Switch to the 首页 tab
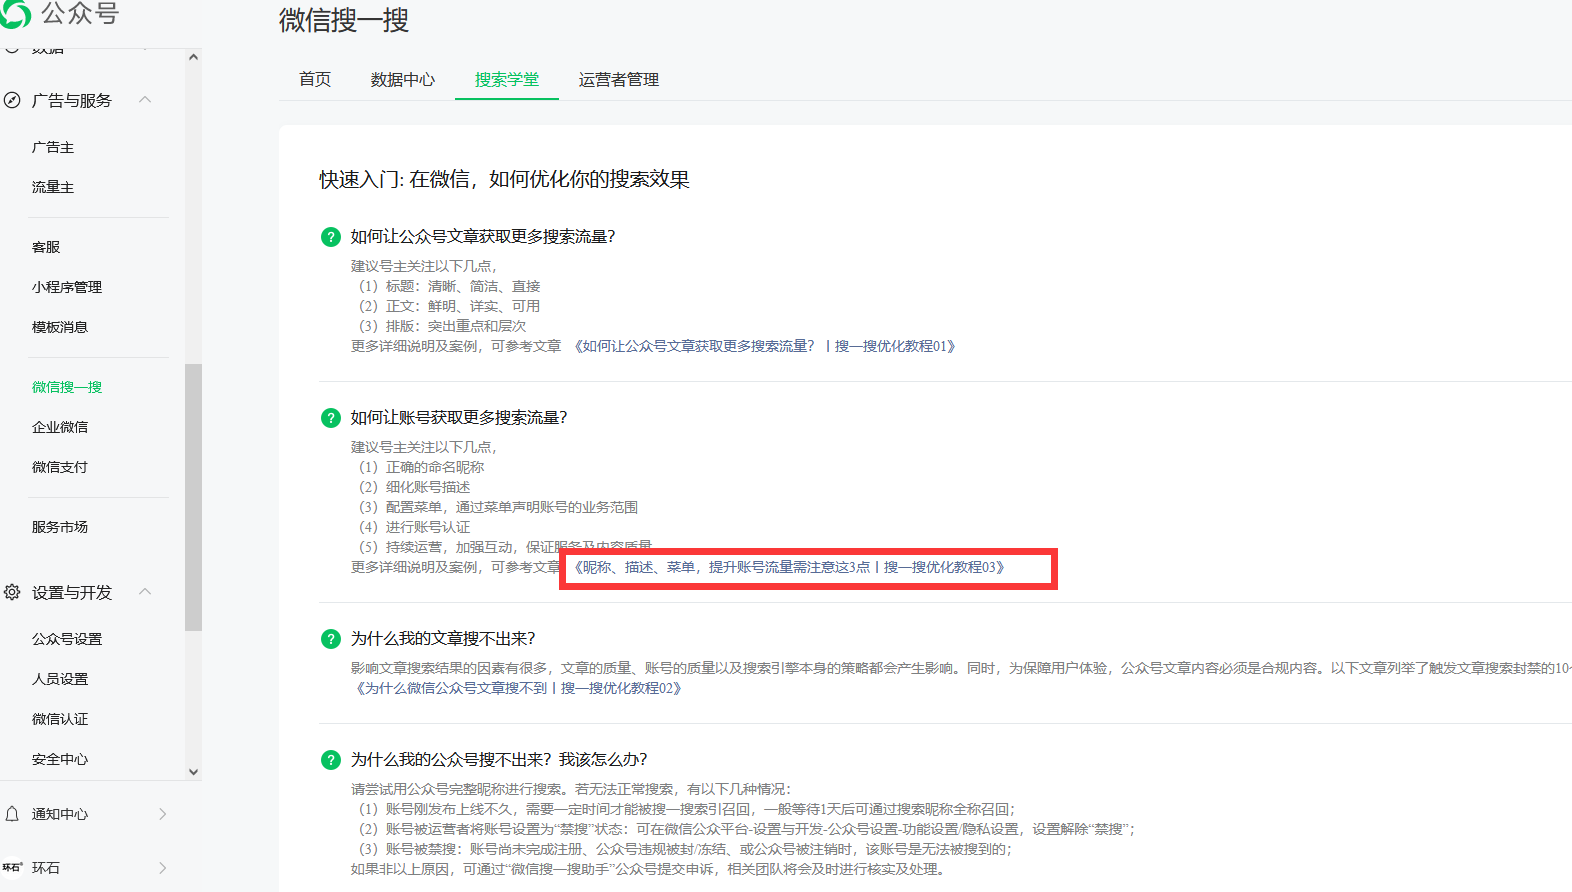Screen dimensions: 1572x892 [x=315, y=79]
